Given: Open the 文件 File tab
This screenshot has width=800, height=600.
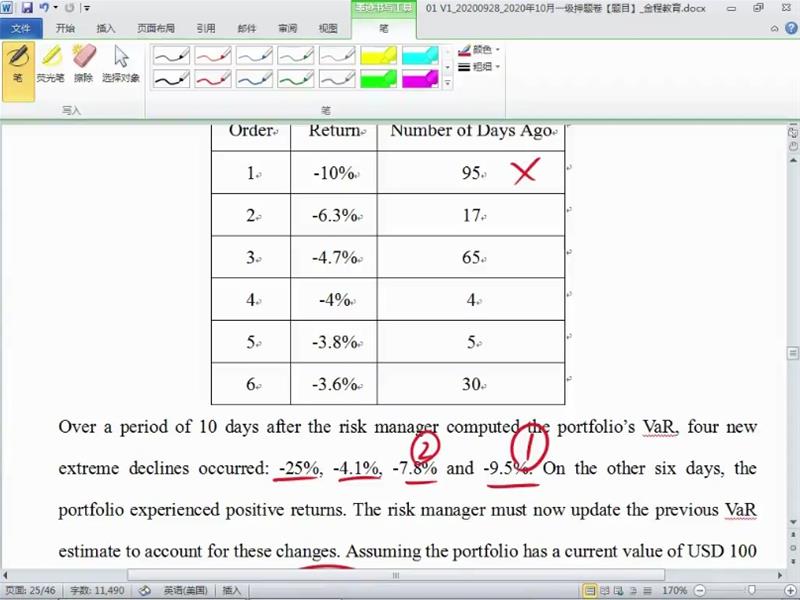Looking at the screenshot, I should [21, 29].
